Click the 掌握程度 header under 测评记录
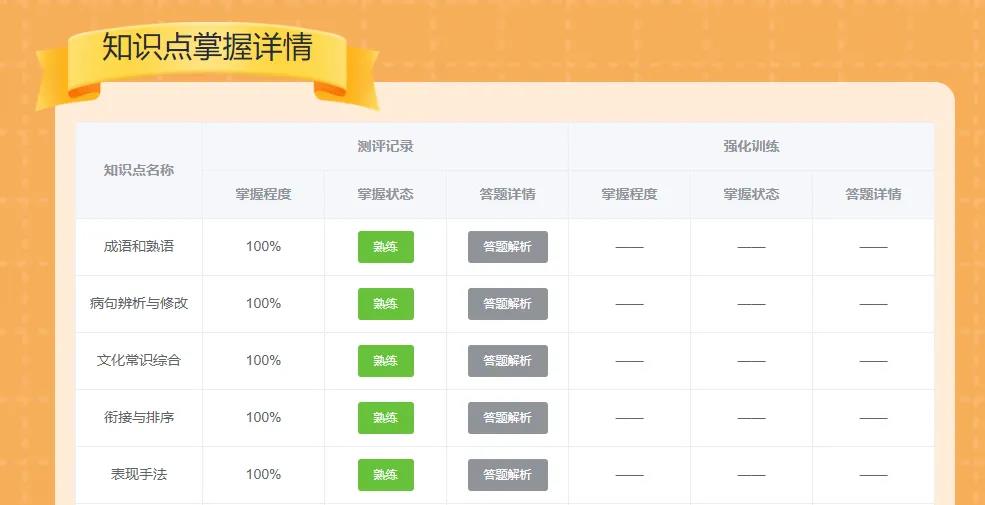Viewport: 985px width, 505px height. [263, 194]
